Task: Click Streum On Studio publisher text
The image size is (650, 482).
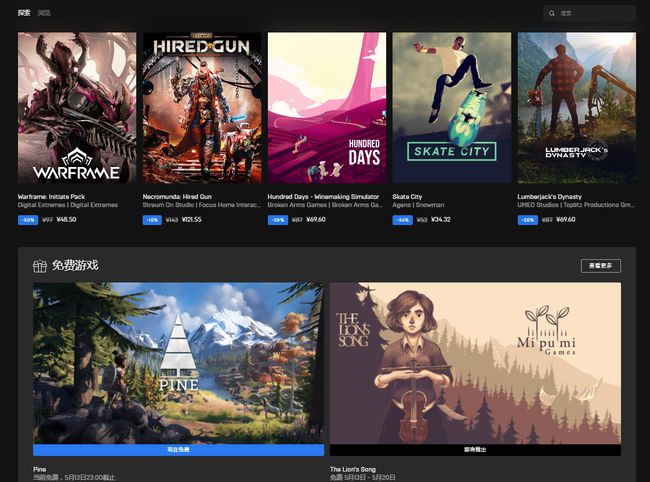Action: tap(201, 205)
